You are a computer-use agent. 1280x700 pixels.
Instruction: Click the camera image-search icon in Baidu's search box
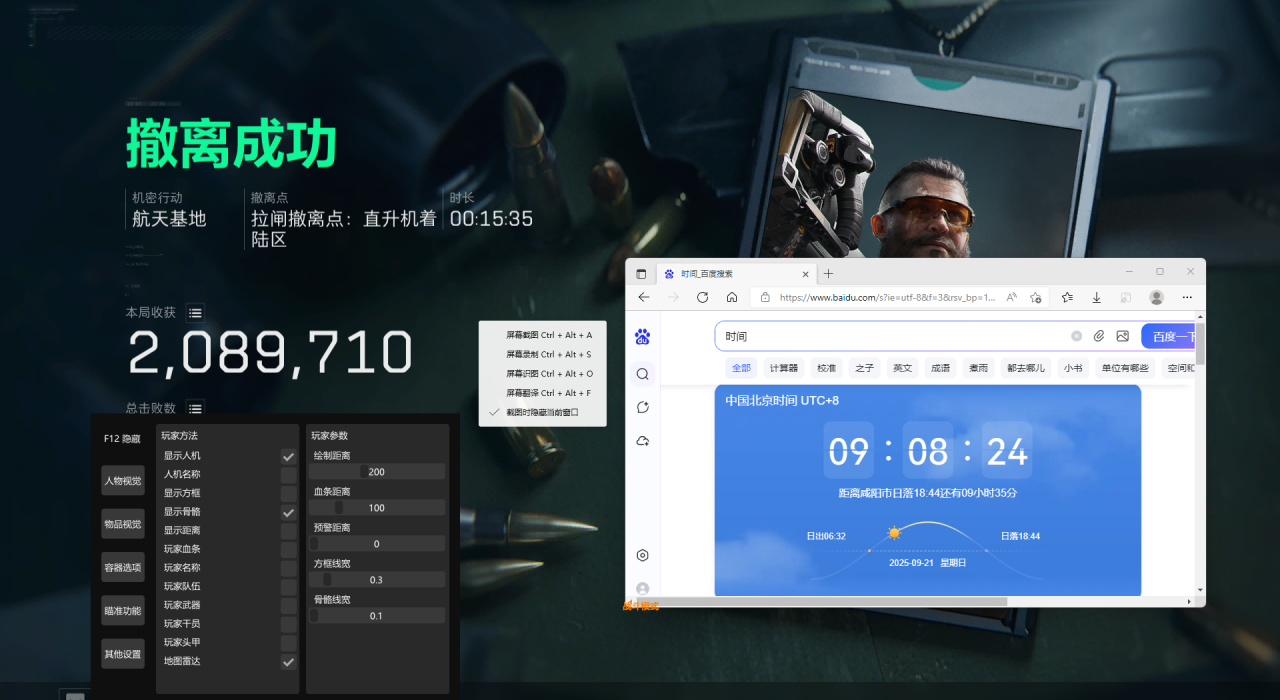click(1123, 336)
